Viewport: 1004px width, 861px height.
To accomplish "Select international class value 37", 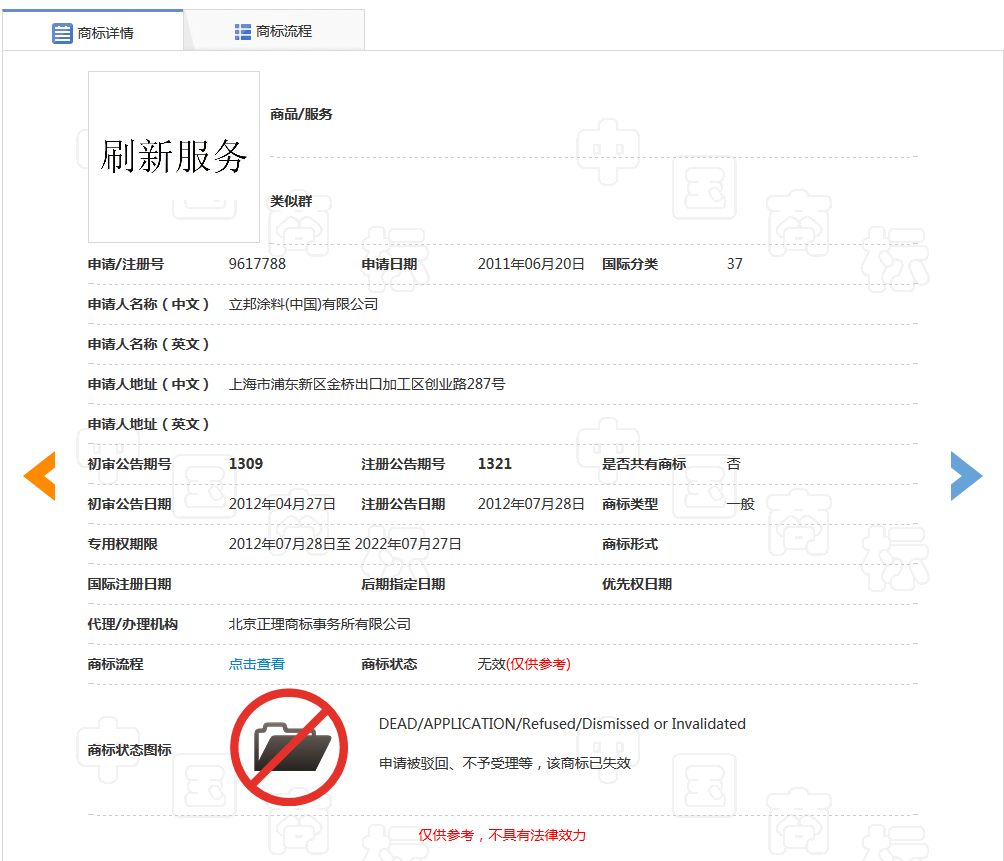I will click(734, 264).
